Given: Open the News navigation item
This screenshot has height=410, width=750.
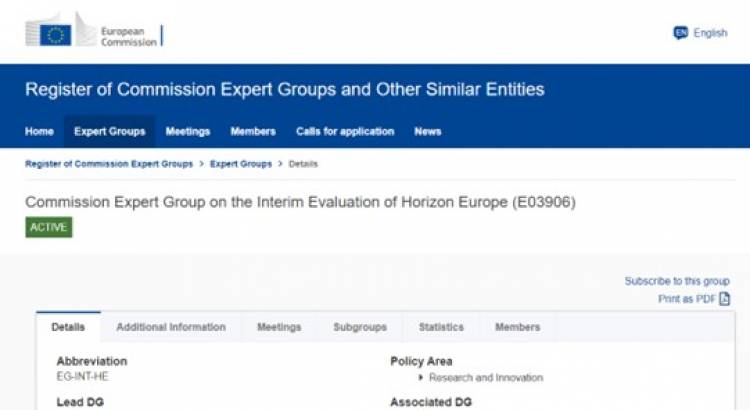Looking at the screenshot, I should click(x=428, y=132).
